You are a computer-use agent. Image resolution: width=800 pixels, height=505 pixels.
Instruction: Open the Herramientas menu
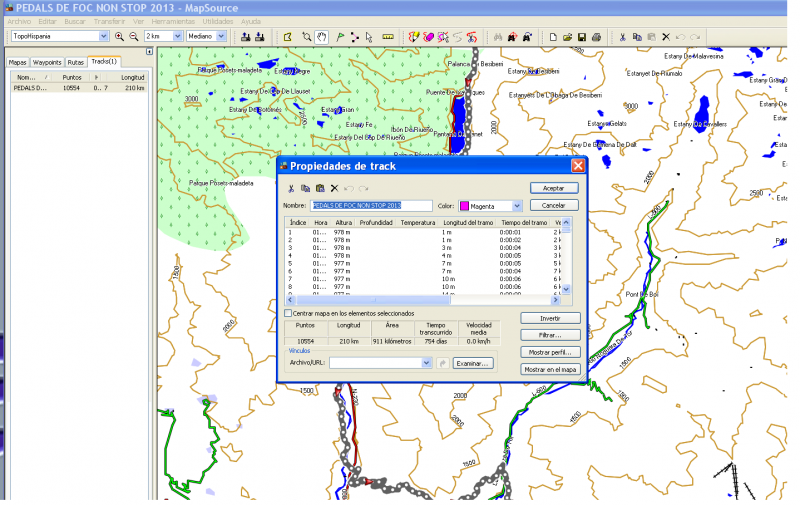[173, 20]
